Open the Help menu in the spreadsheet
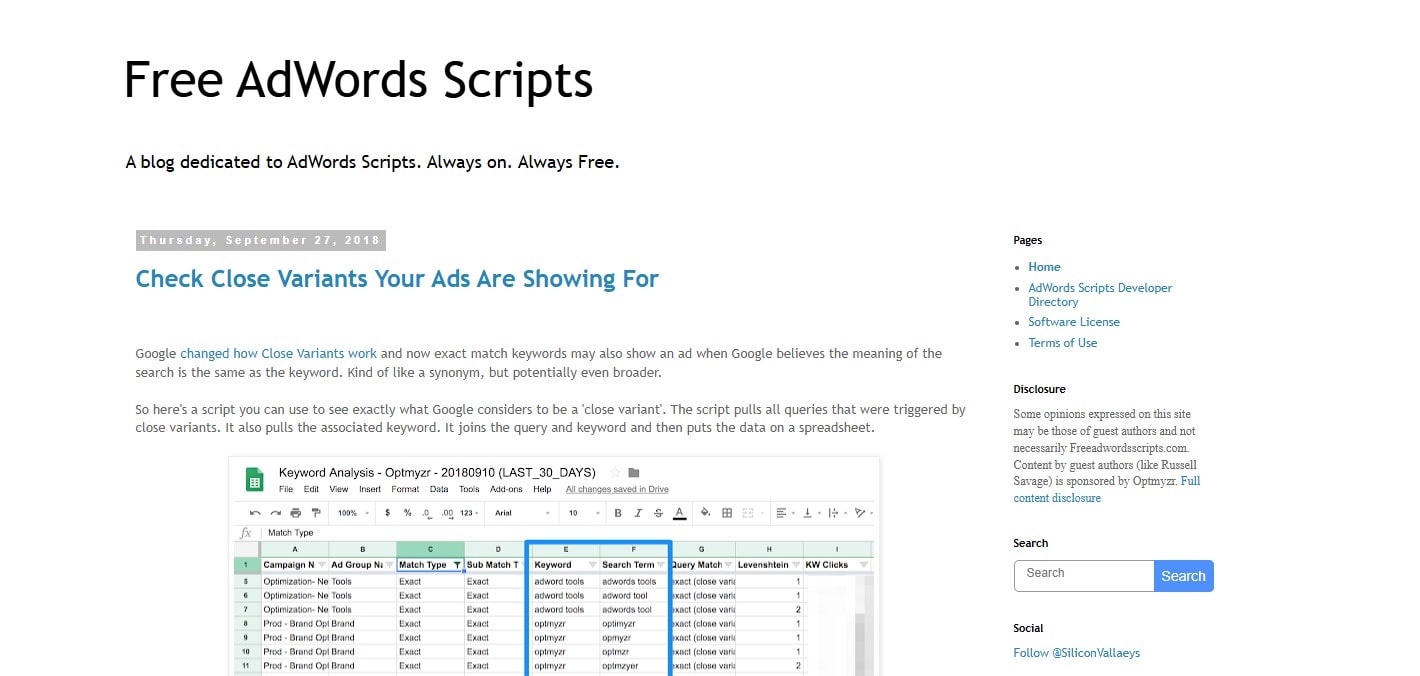 point(542,489)
